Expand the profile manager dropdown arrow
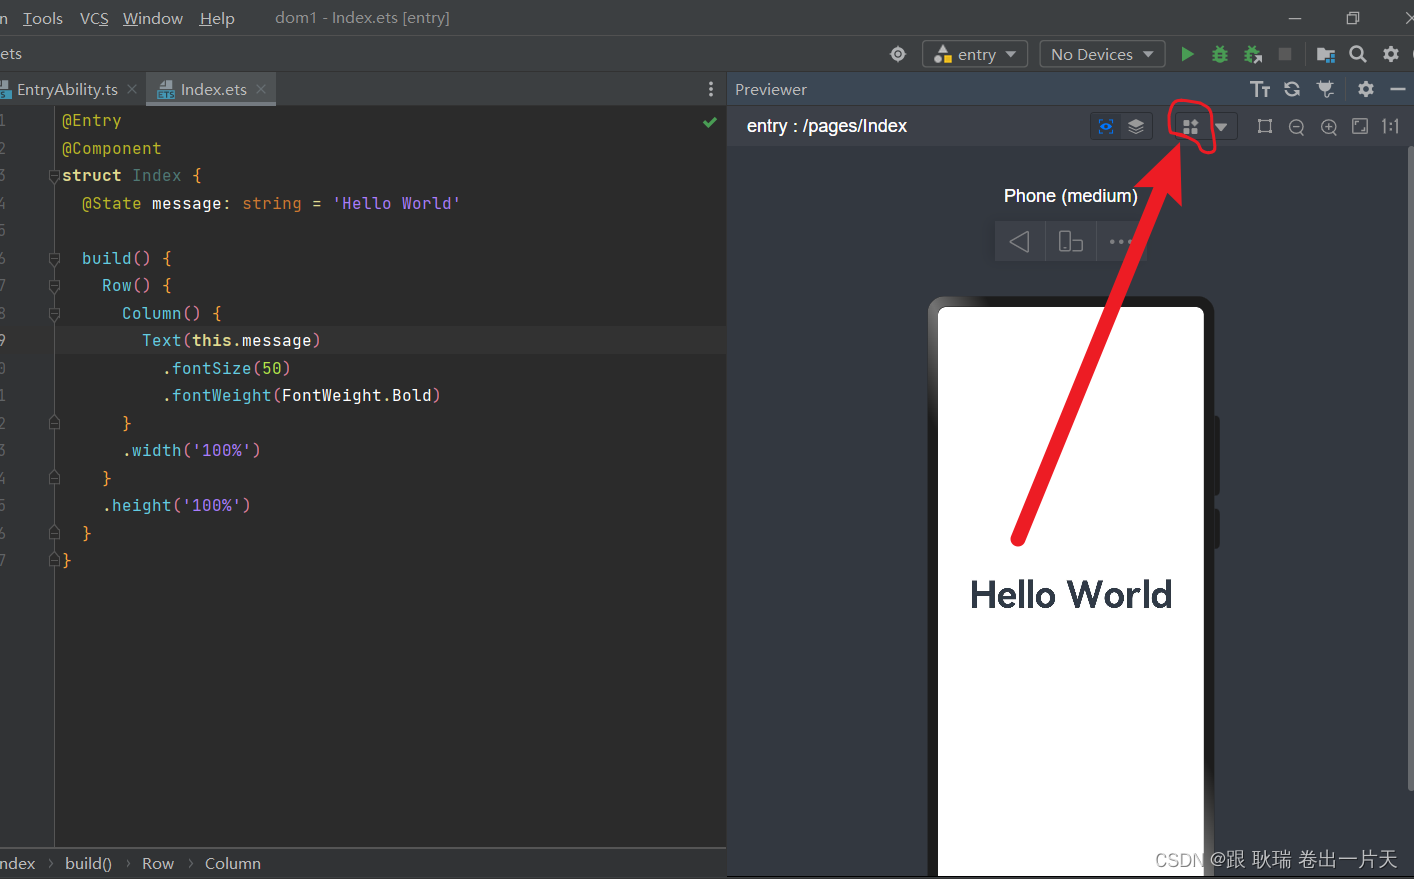This screenshot has width=1414, height=879. coord(1221,127)
